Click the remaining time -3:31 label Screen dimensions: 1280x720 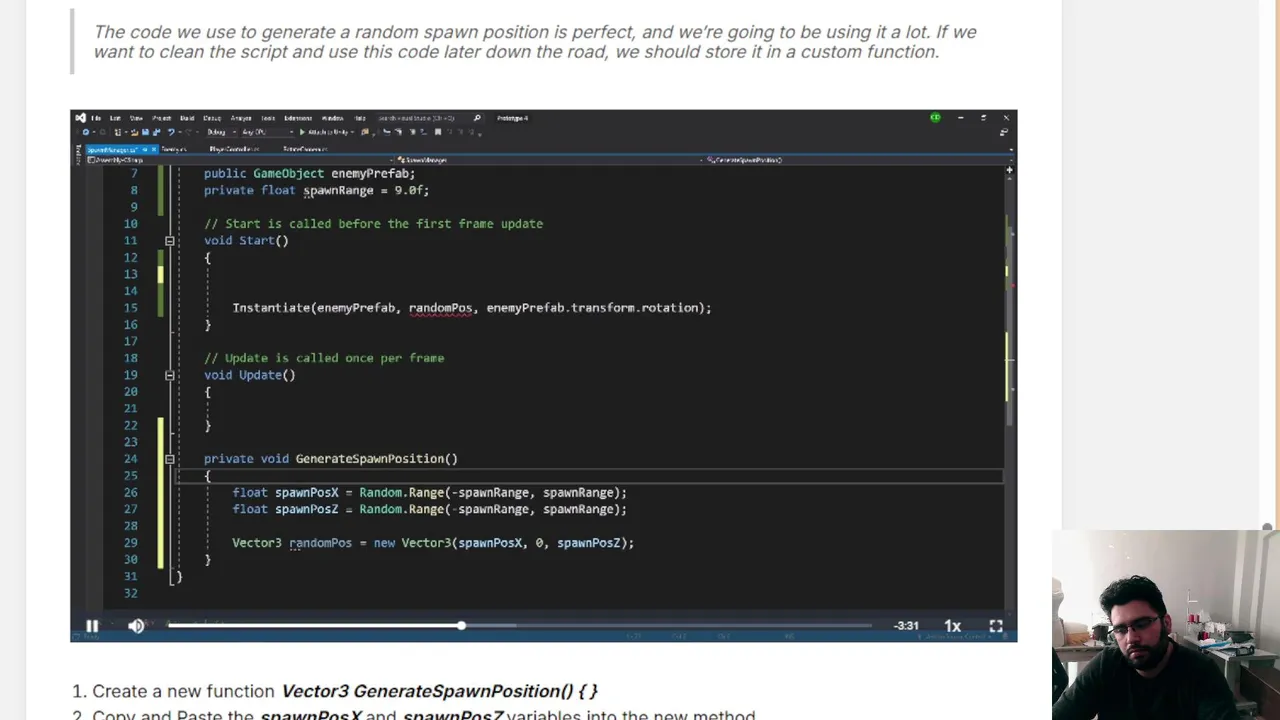click(x=906, y=626)
